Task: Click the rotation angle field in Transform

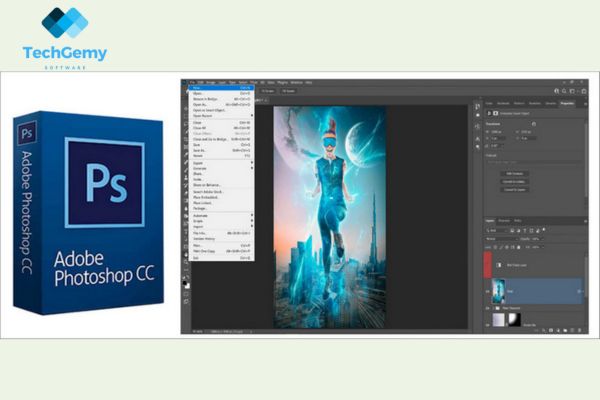Action: tap(496, 146)
